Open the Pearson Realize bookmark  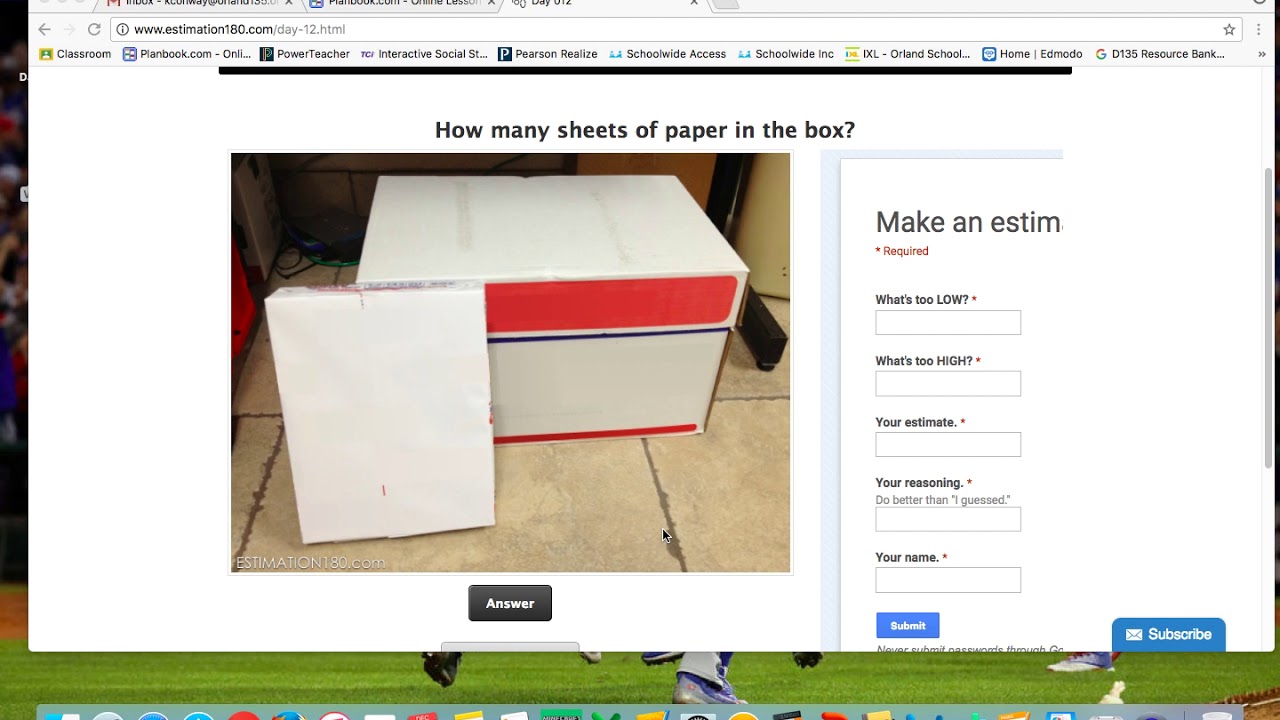[548, 54]
